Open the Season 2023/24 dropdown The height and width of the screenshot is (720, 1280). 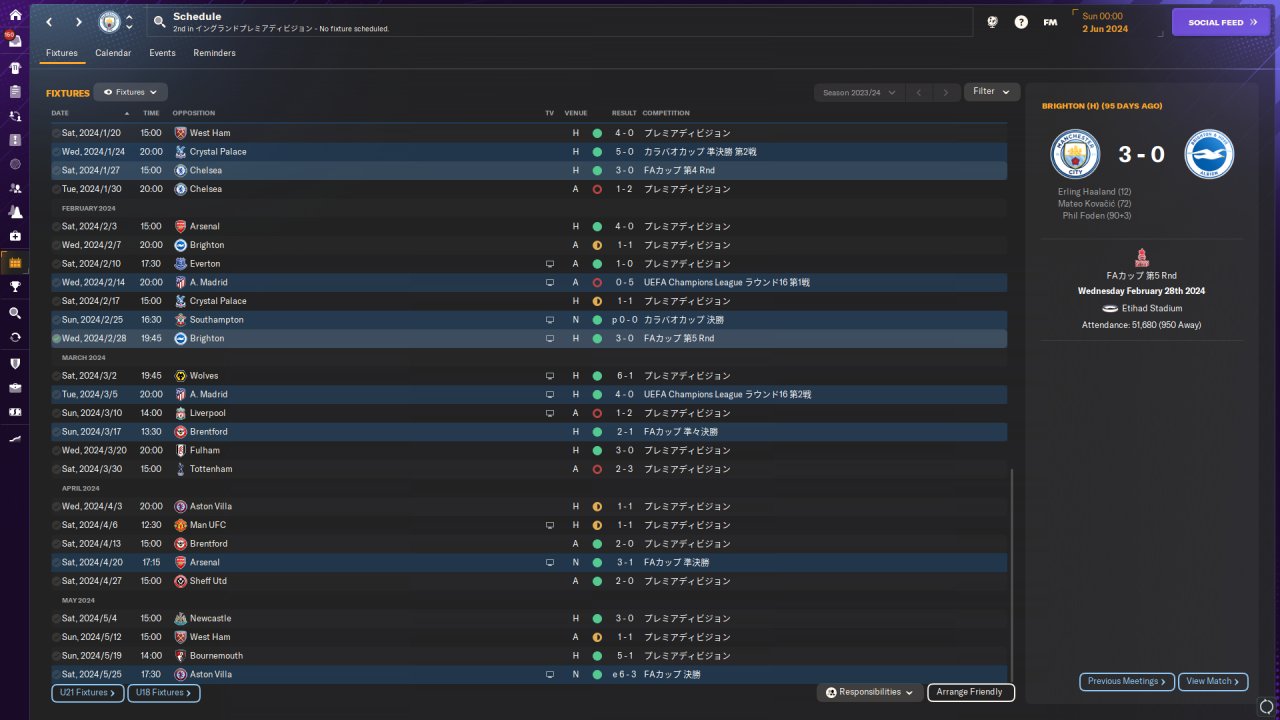pos(857,92)
